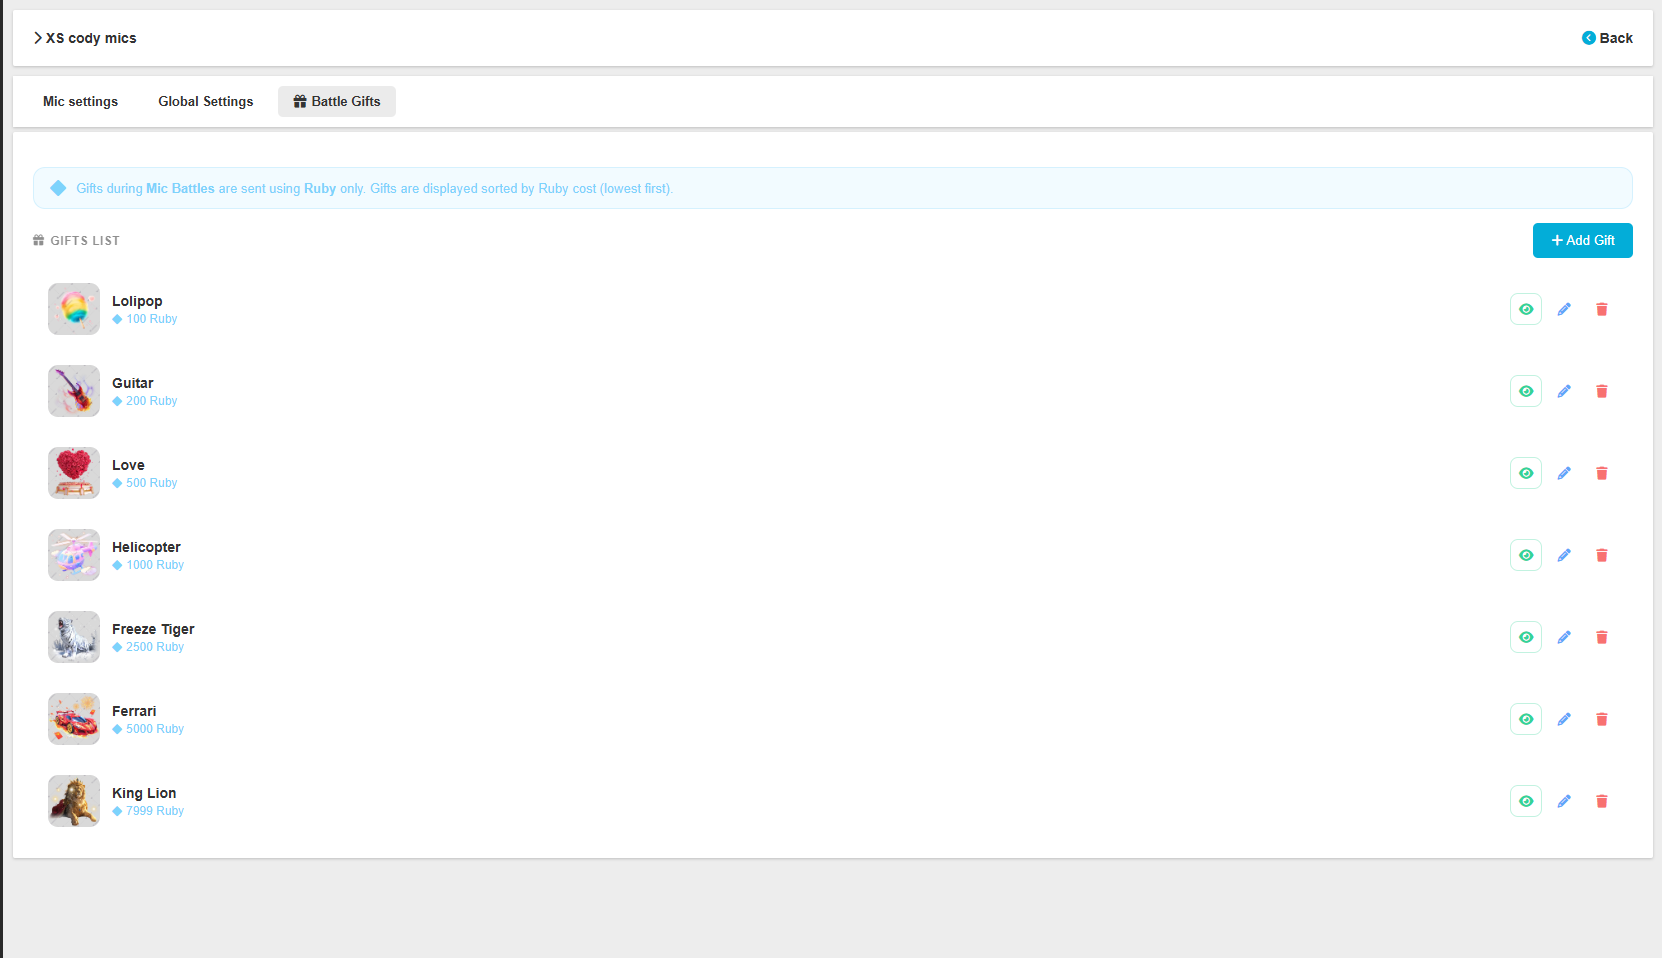Screen dimensions: 1662x958
Task: Delete the Lolipop gift
Action: click(1601, 309)
